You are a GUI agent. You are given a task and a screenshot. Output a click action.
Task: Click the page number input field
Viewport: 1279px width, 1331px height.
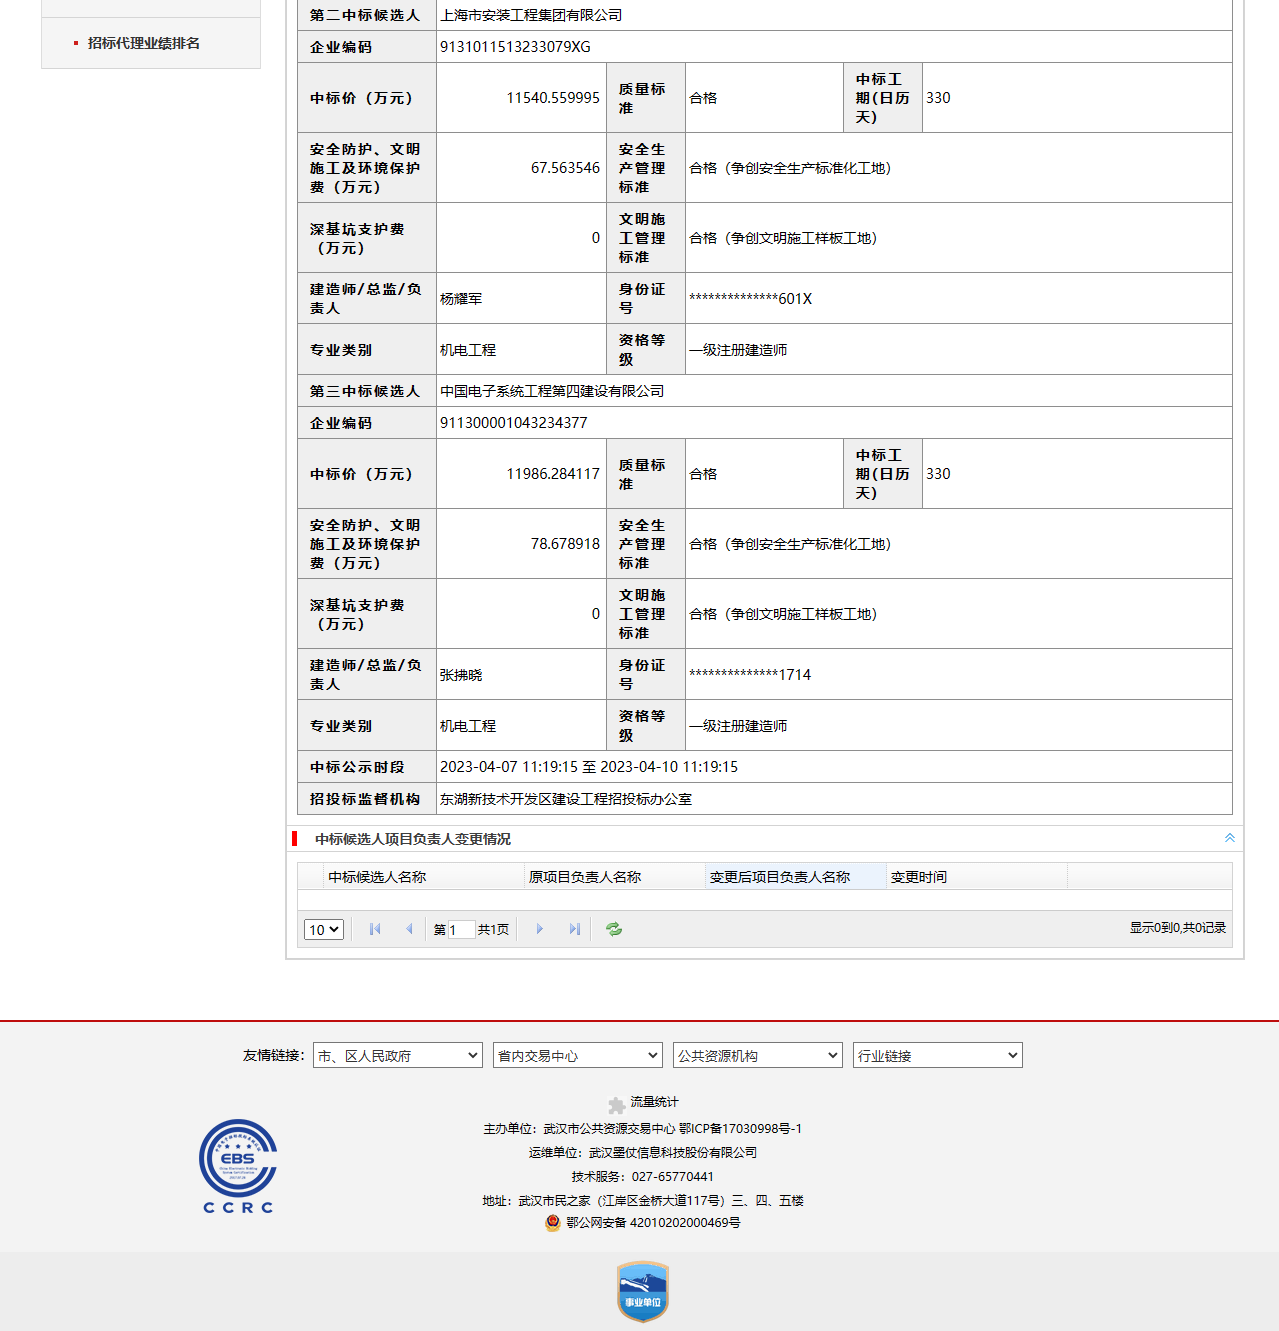pyautogui.click(x=461, y=930)
